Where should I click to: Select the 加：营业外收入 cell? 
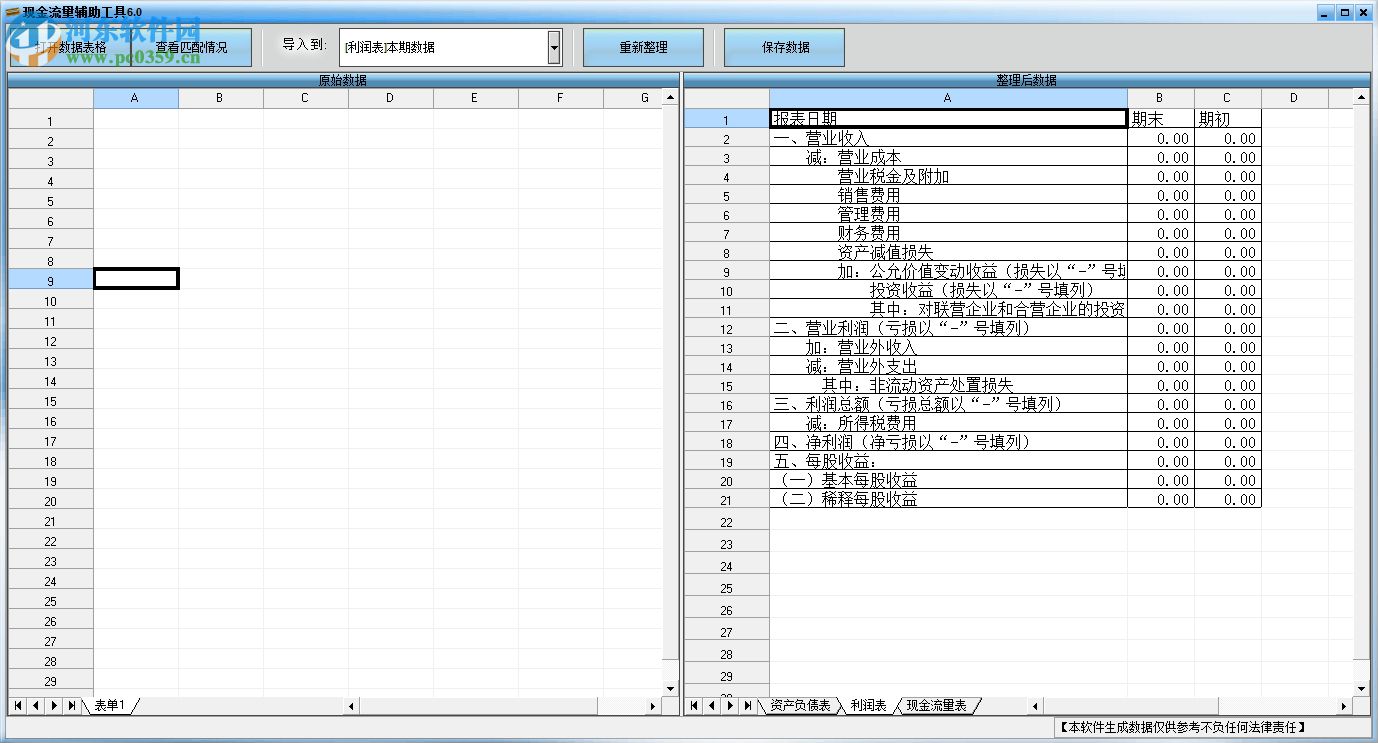(x=948, y=347)
